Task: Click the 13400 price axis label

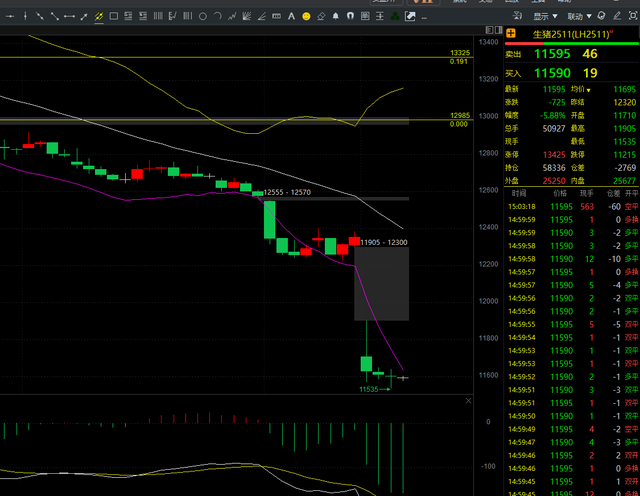Action: point(488,42)
